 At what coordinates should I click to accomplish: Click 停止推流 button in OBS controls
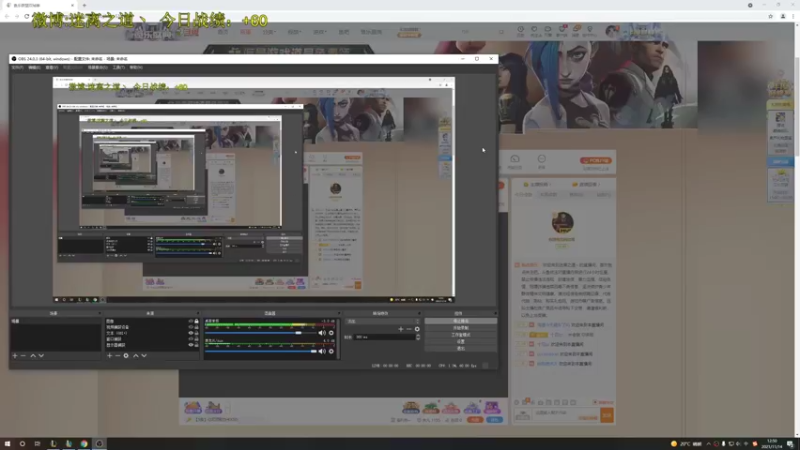pos(461,321)
